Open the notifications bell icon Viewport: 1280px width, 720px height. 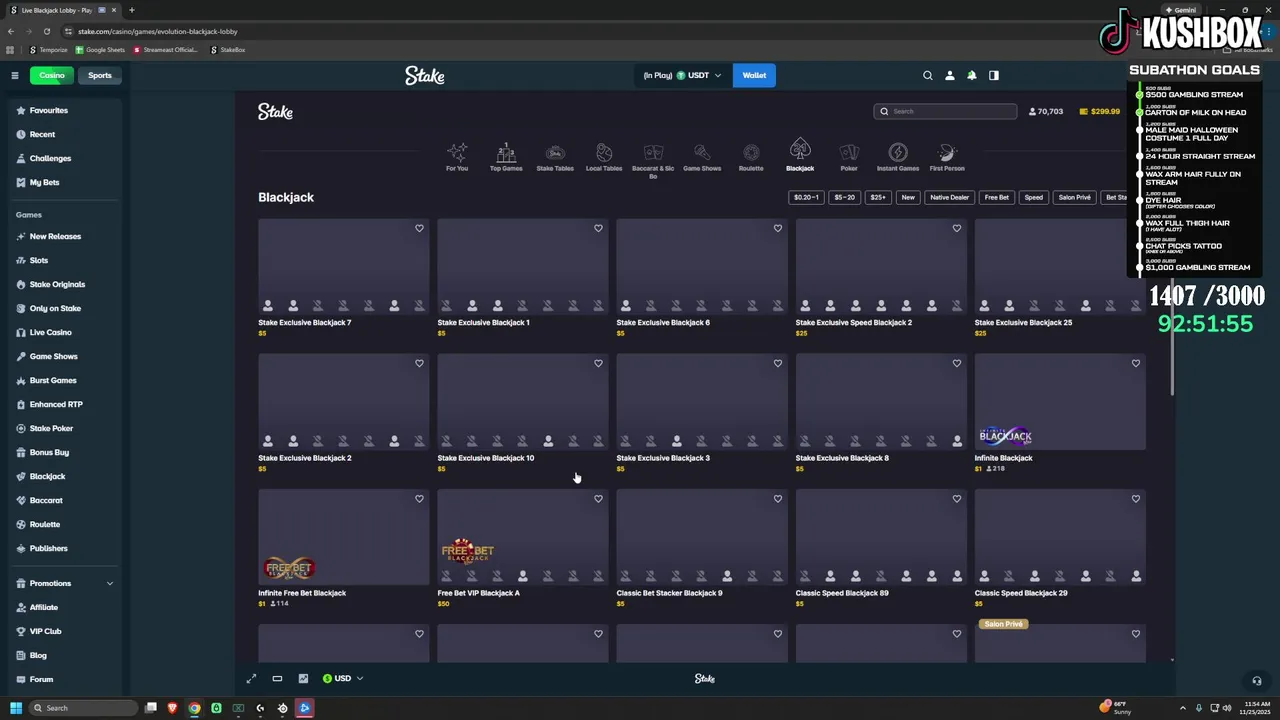click(x=971, y=75)
